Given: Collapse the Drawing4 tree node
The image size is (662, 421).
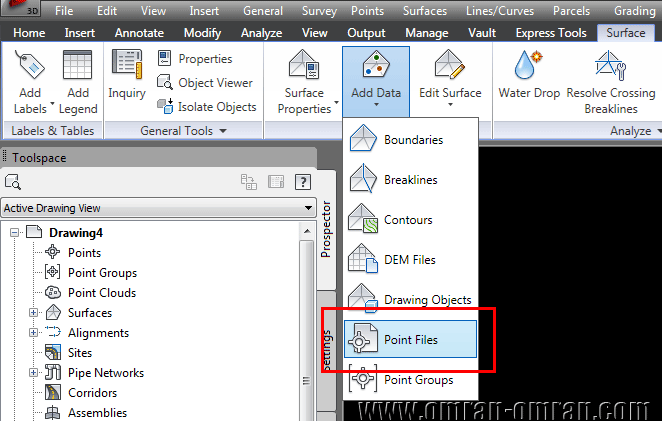Looking at the screenshot, I should tap(15, 232).
